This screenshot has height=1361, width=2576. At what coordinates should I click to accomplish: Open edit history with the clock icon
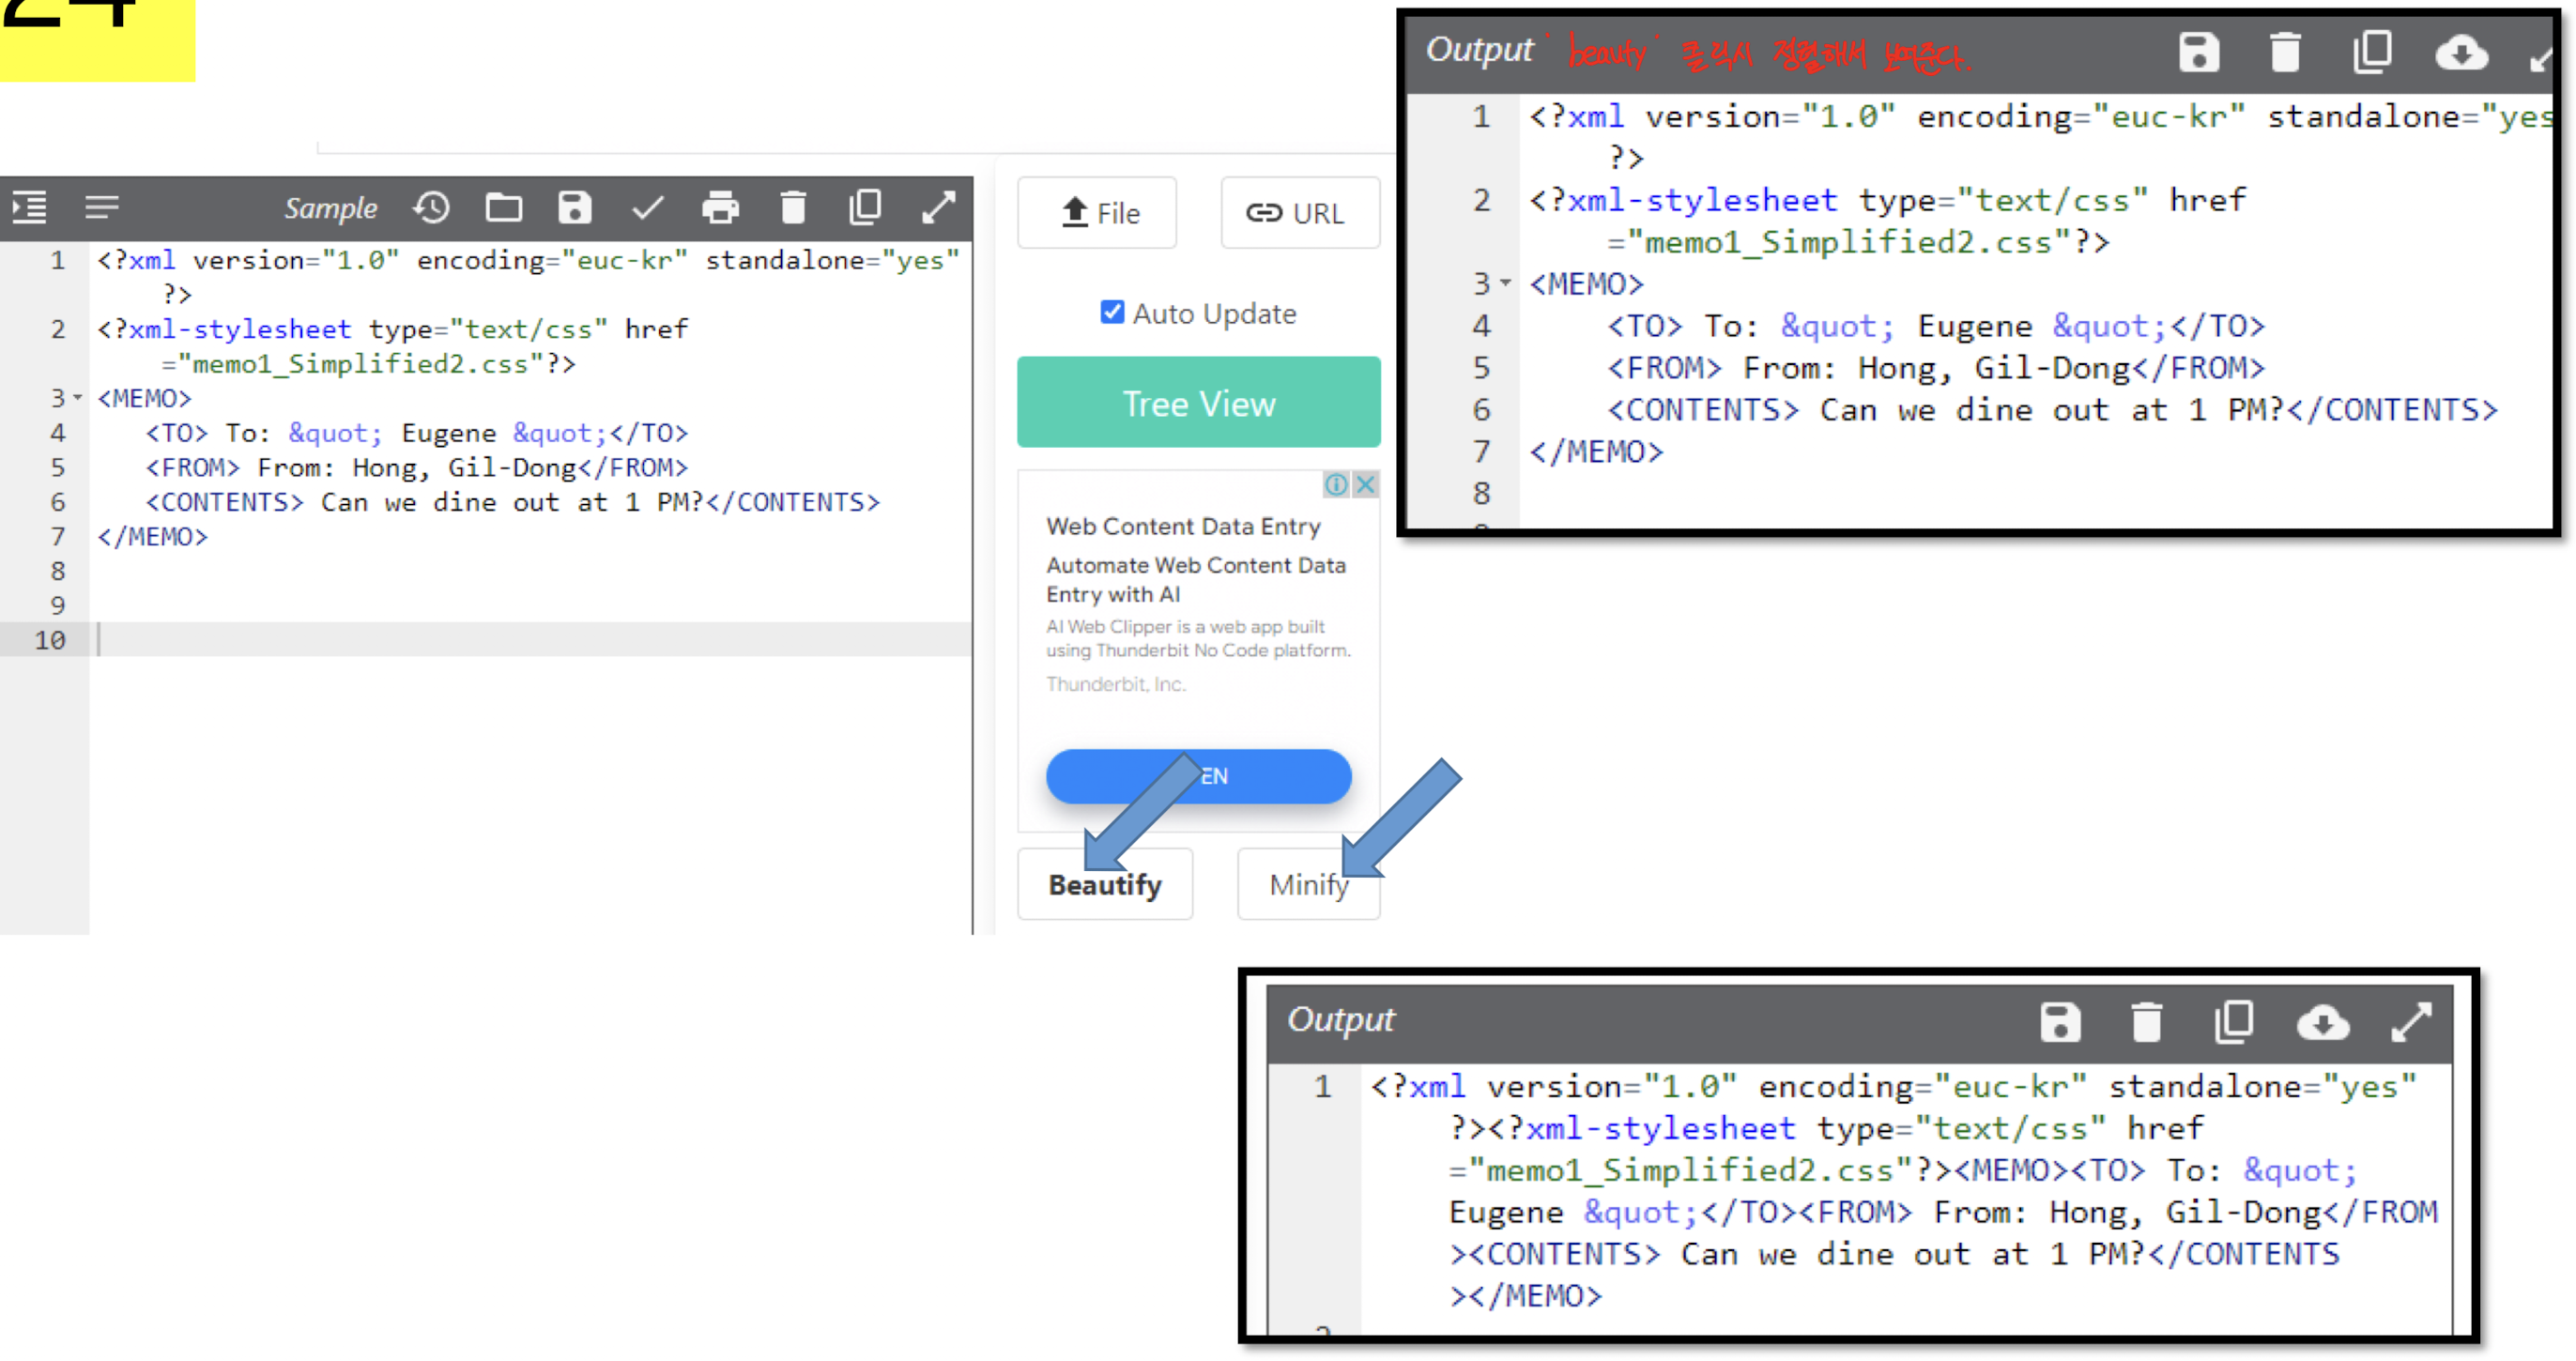pos(431,208)
